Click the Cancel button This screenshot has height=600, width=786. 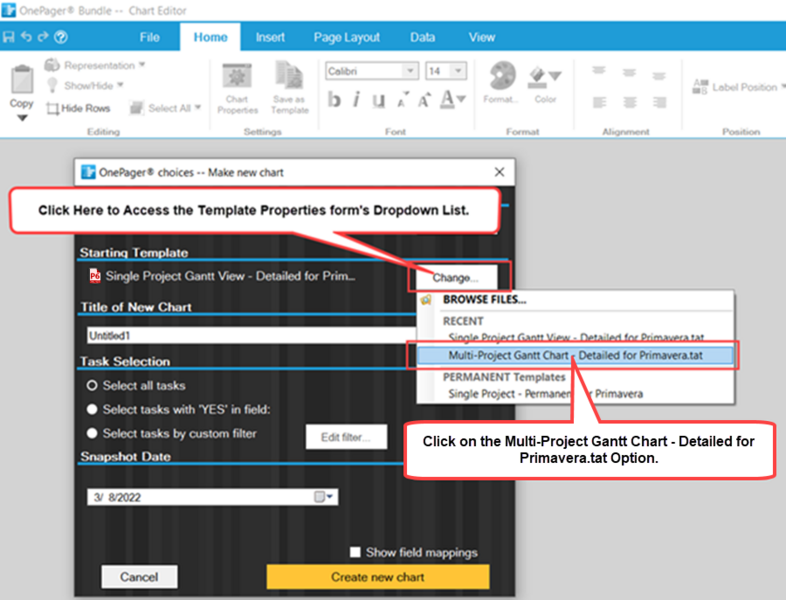[139, 577]
